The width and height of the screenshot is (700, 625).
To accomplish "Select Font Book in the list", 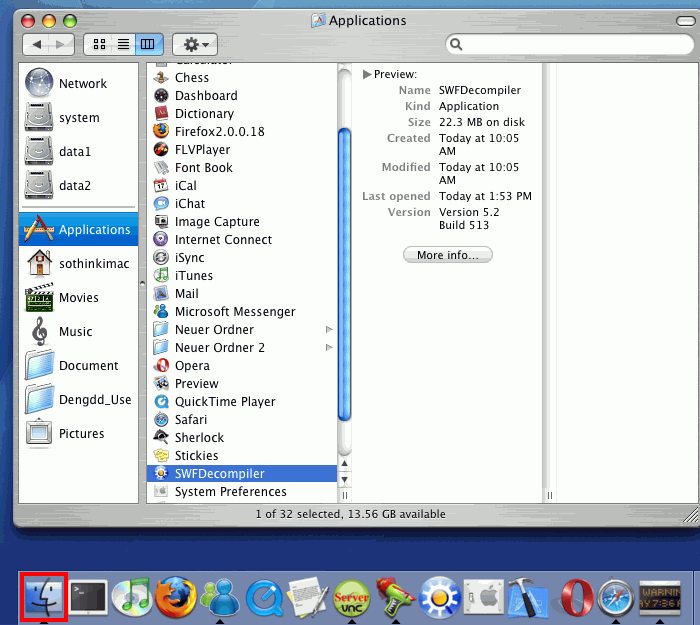I will (x=242, y=167).
